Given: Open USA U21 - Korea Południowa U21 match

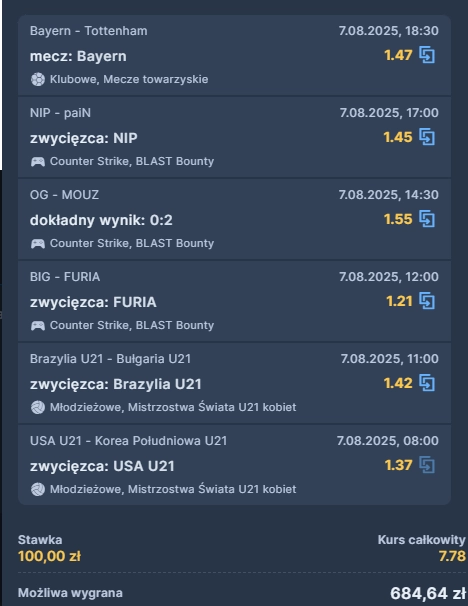Looking at the screenshot, I should tap(128, 441).
